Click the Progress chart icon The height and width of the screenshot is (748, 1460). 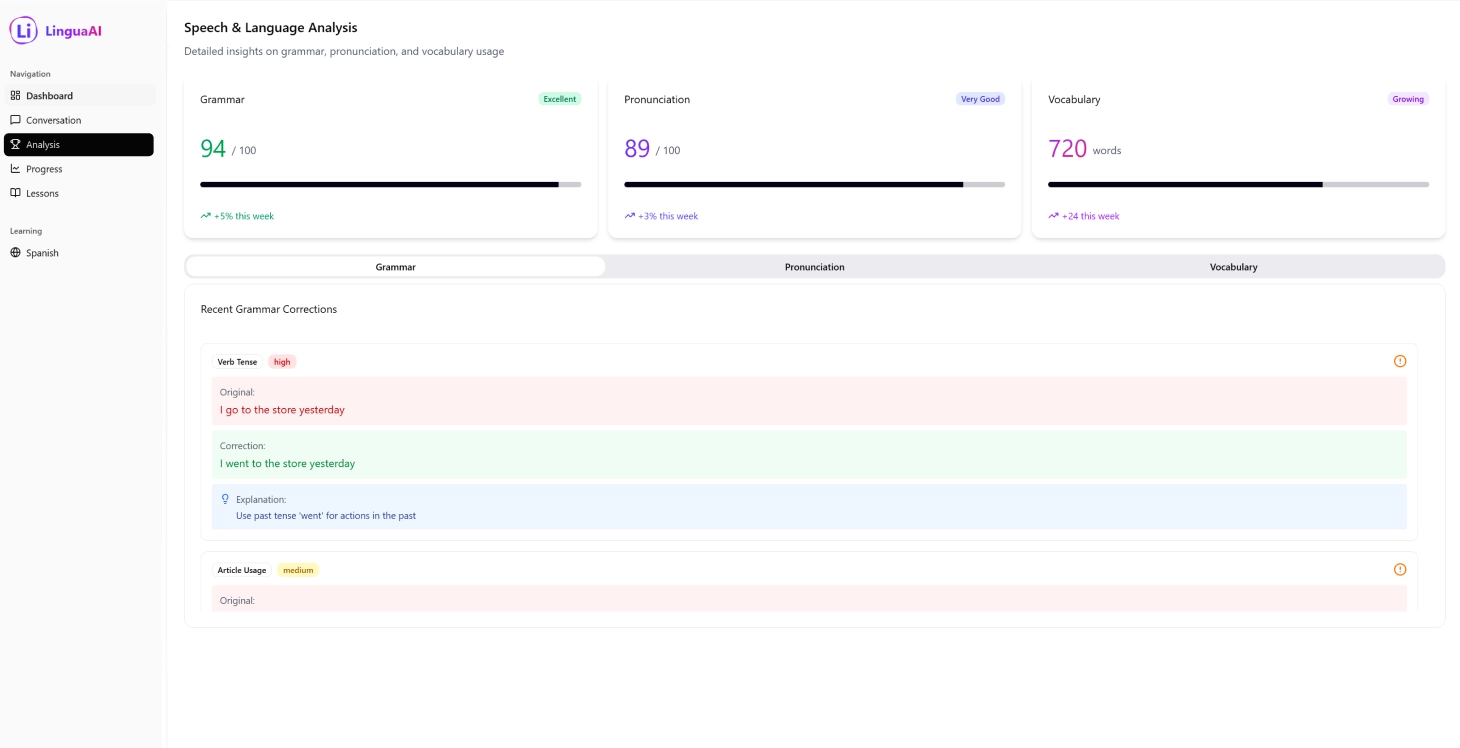[x=14, y=169]
